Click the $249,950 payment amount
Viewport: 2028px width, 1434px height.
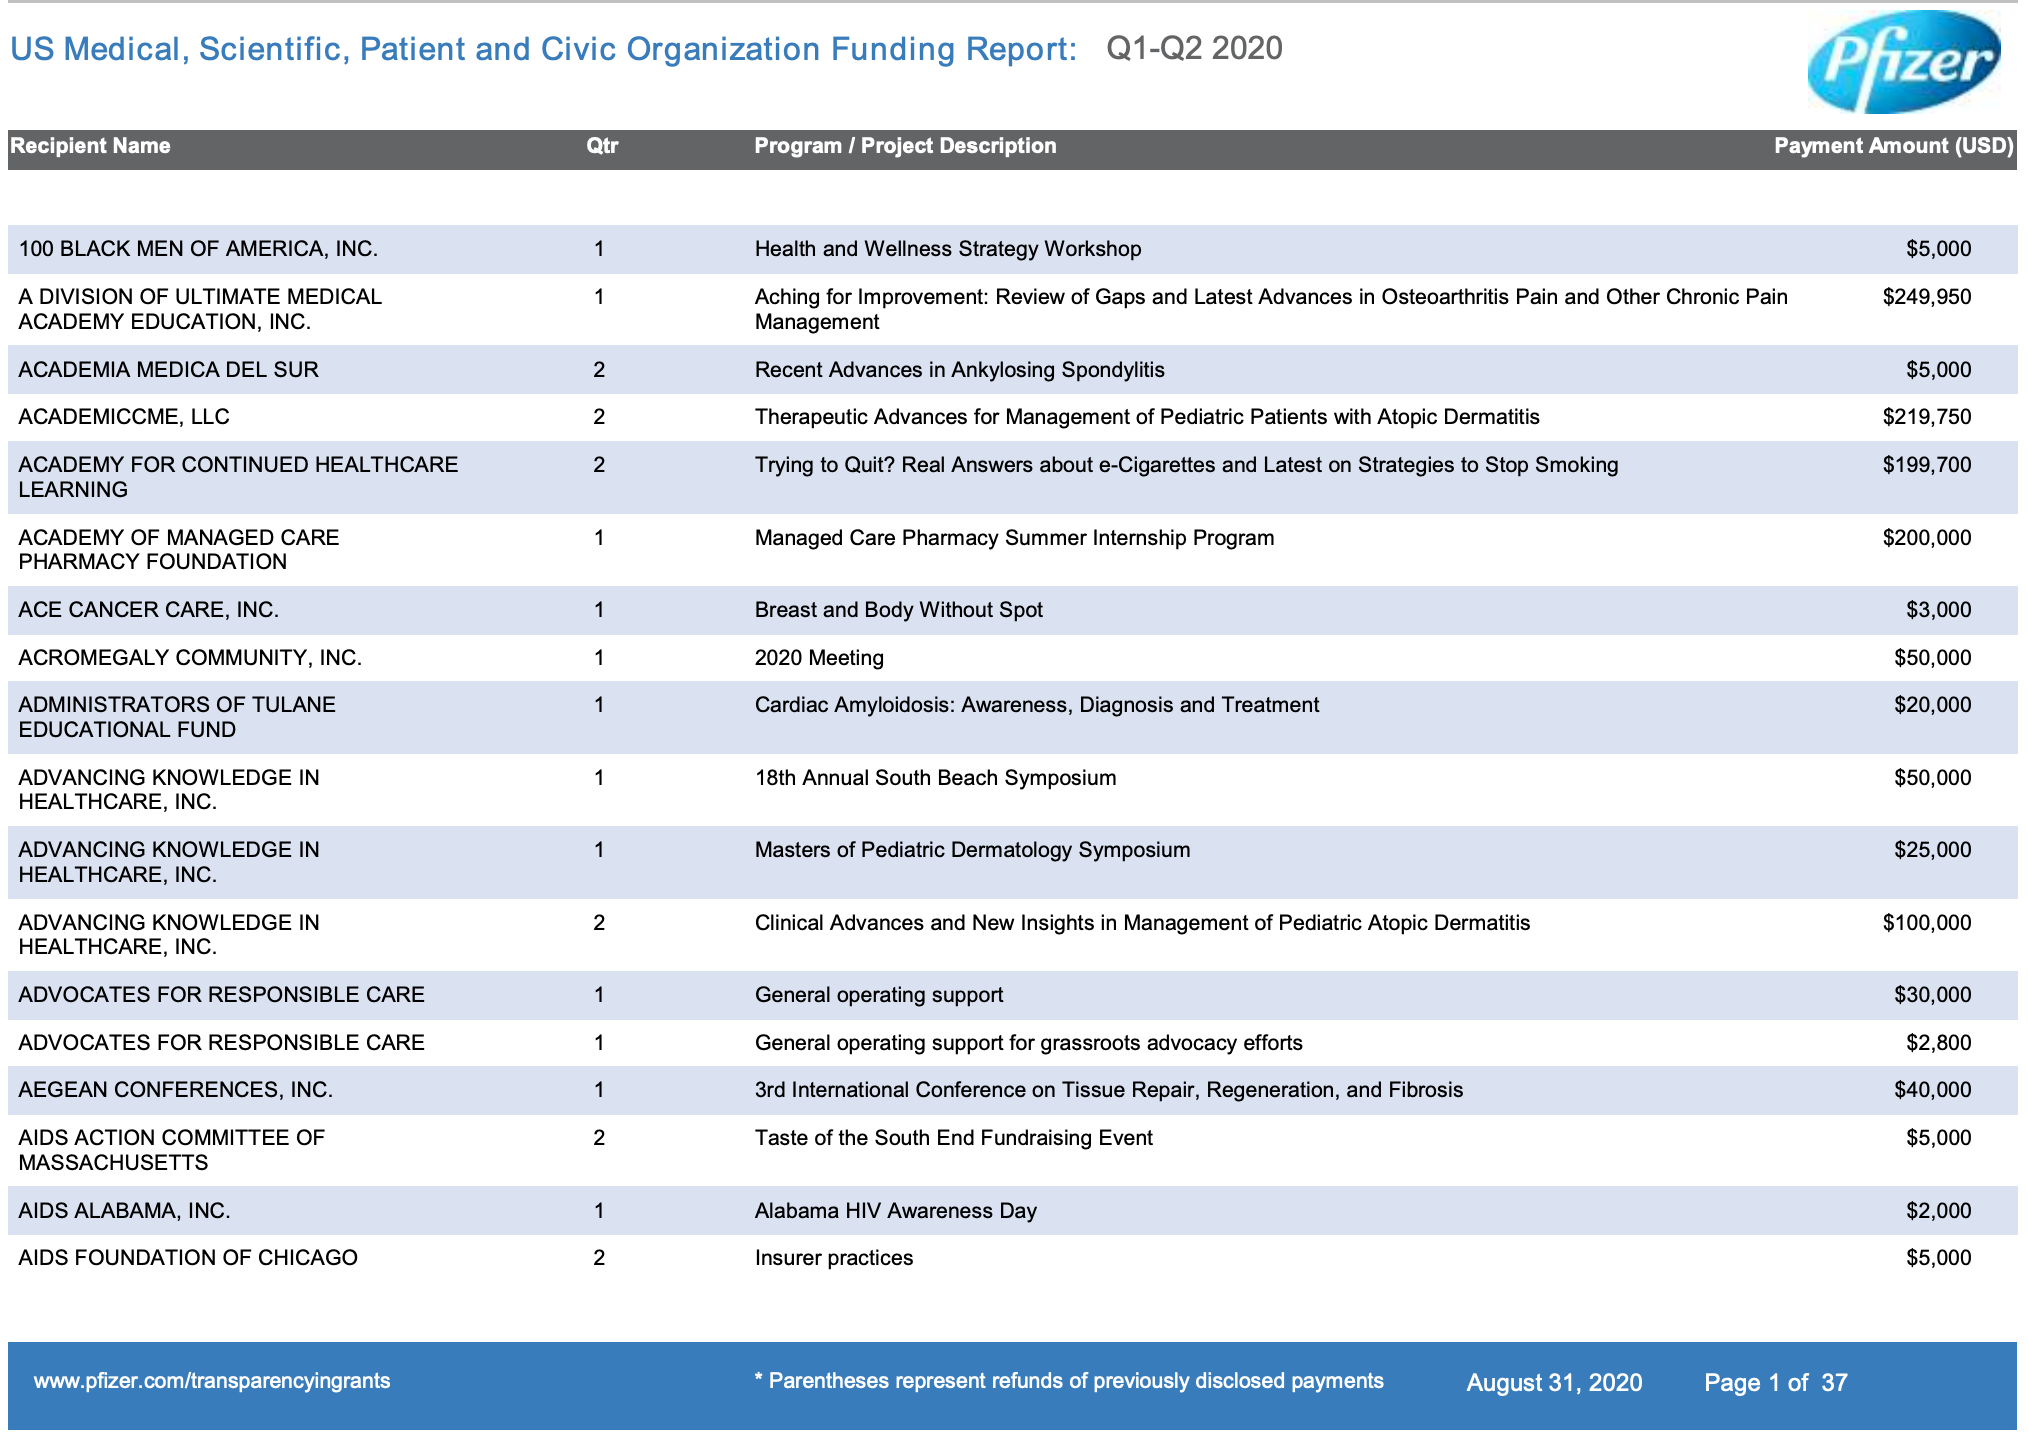[1926, 297]
